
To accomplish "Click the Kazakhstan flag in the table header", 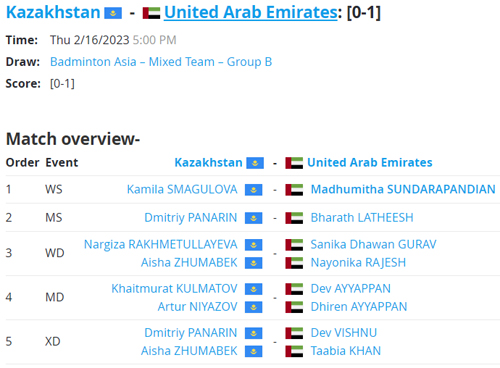I will [255, 163].
